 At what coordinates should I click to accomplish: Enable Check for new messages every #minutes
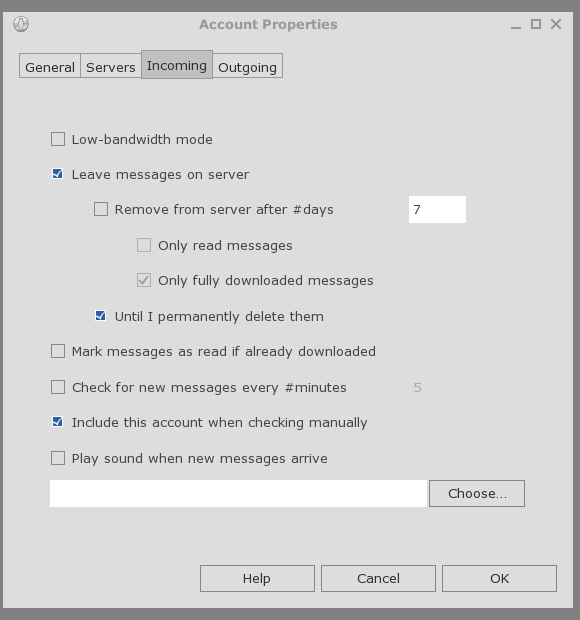58,387
